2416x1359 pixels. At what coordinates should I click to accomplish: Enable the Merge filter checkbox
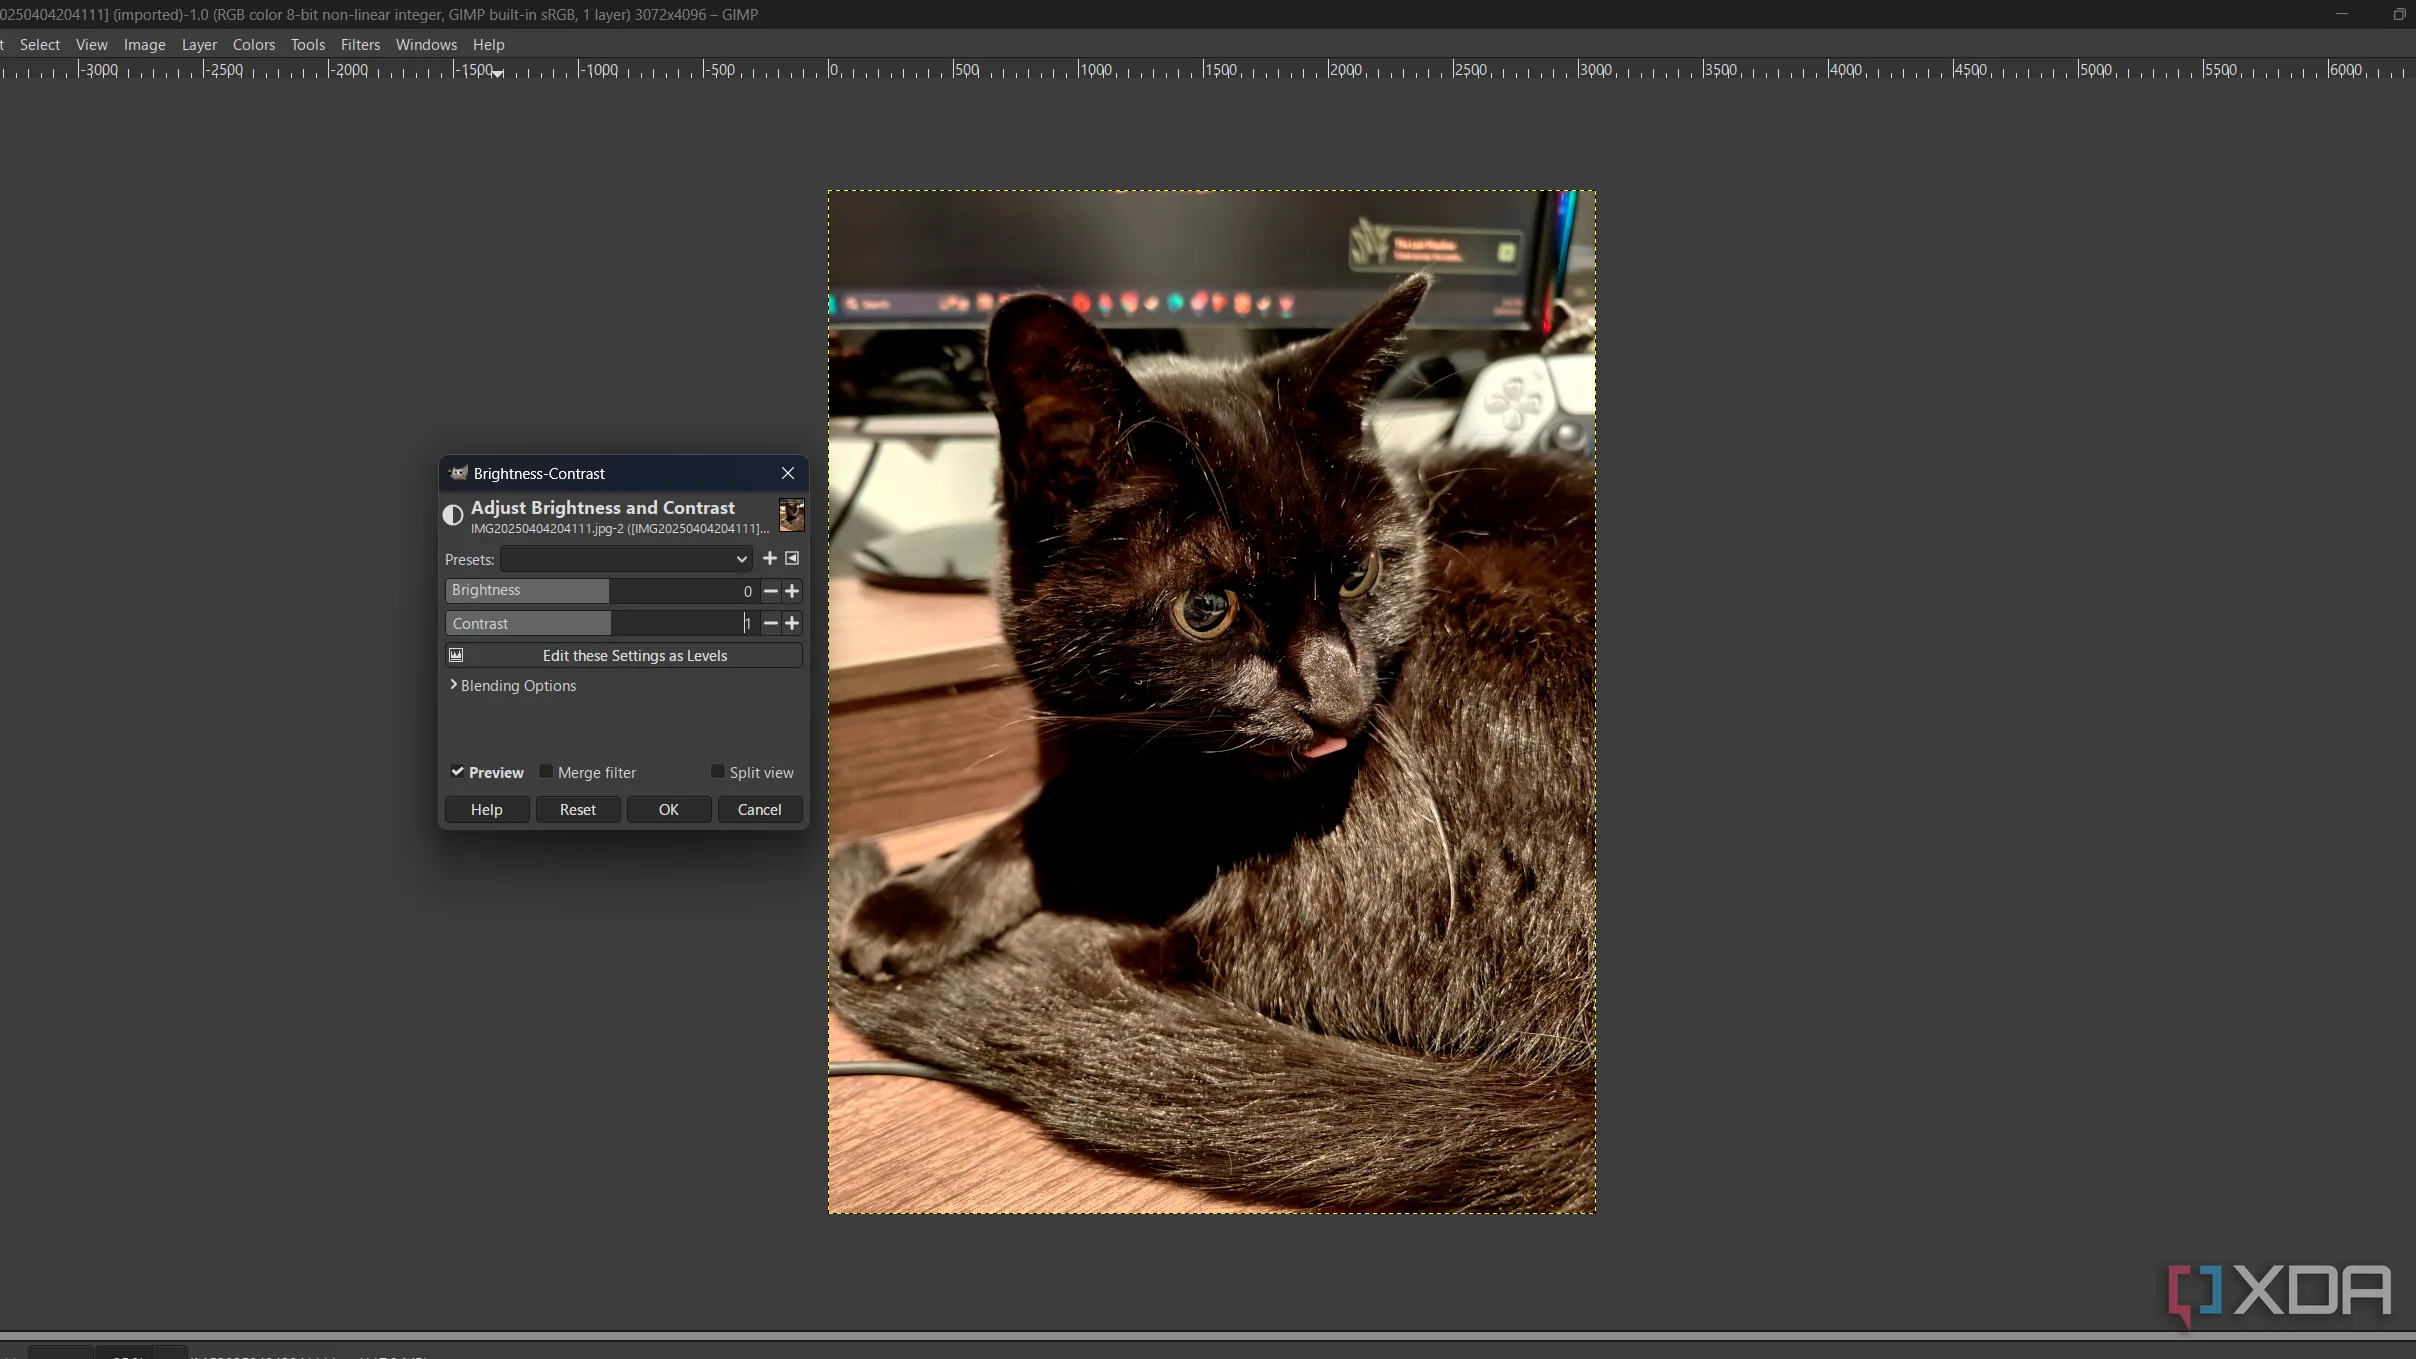pyautogui.click(x=546, y=772)
